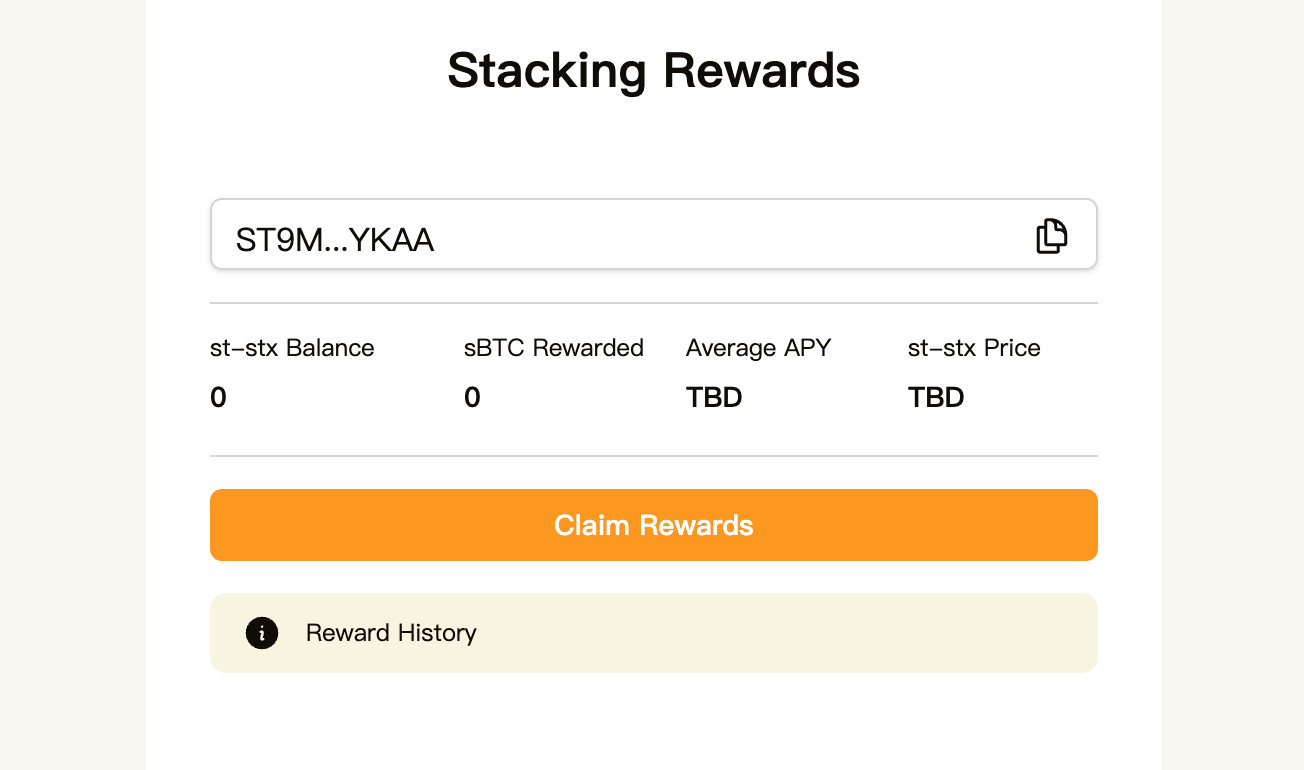Screen dimensions: 1304x770
Task: Click the info icon beside Reward History
Action: (x=262, y=633)
